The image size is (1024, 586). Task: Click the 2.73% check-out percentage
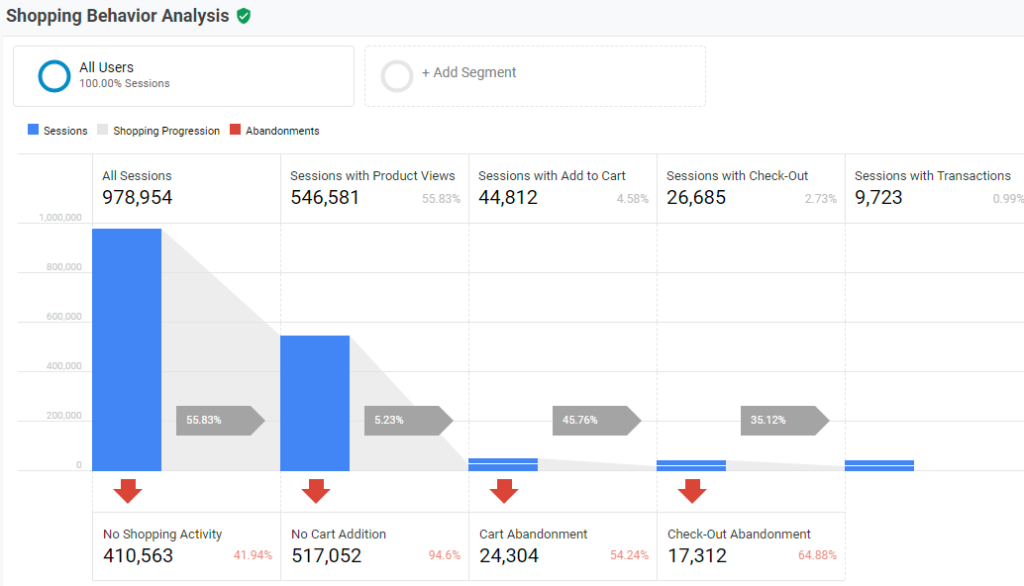[820, 199]
